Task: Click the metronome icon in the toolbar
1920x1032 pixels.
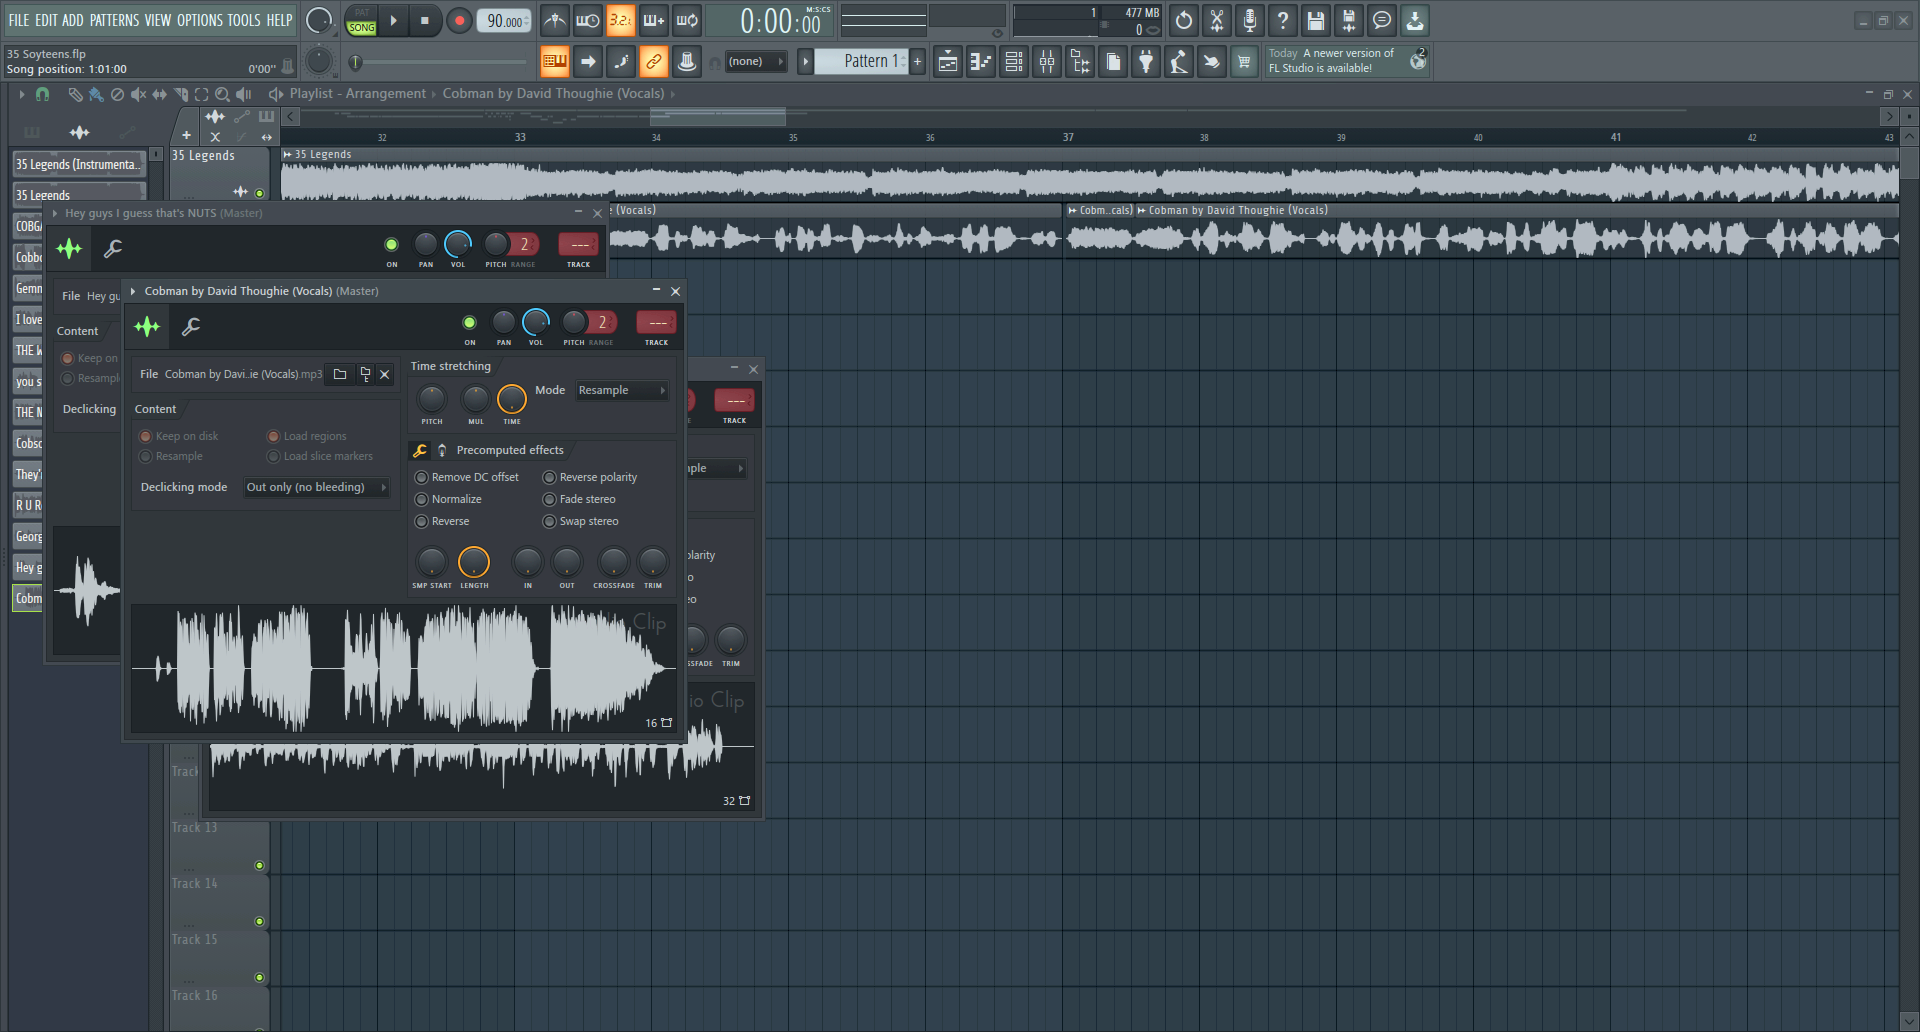Action: pos(555,20)
